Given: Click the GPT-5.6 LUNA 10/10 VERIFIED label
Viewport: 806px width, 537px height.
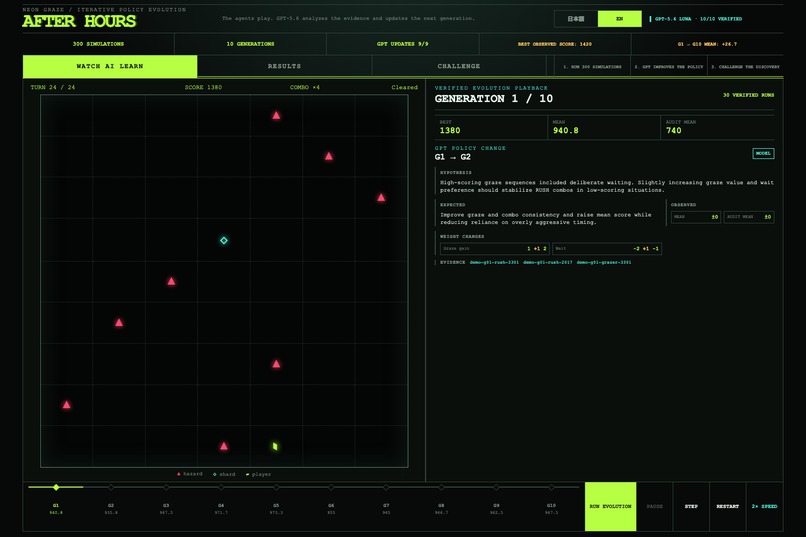Looking at the screenshot, I should pos(698,18).
